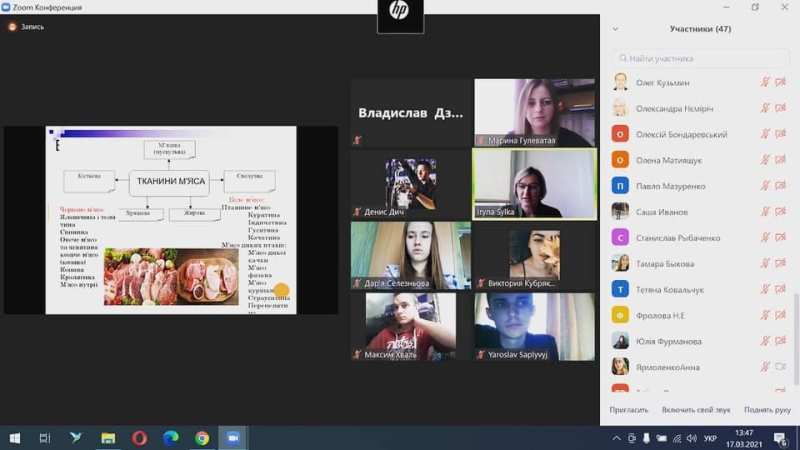The height and width of the screenshot is (450, 800).
Task: Click muted microphone icon for Олег Кузьмин
Action: tap(765, 82)
